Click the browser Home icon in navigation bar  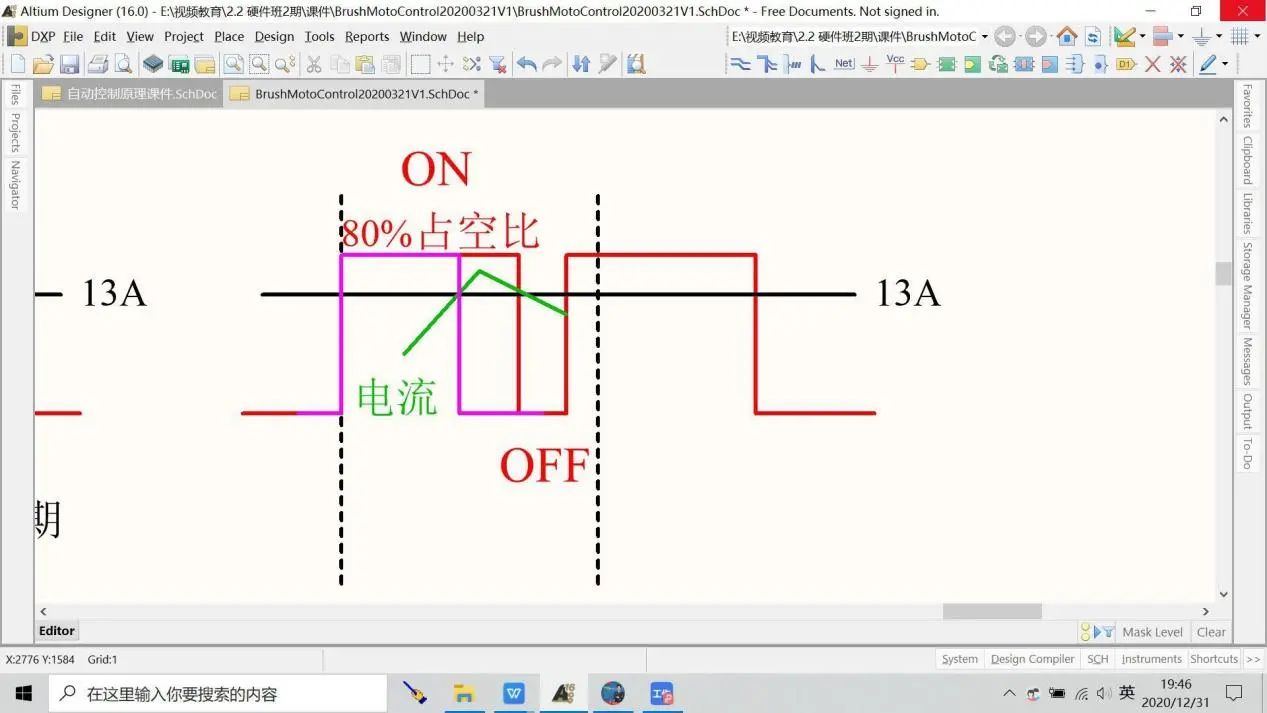click(1067, 37)
